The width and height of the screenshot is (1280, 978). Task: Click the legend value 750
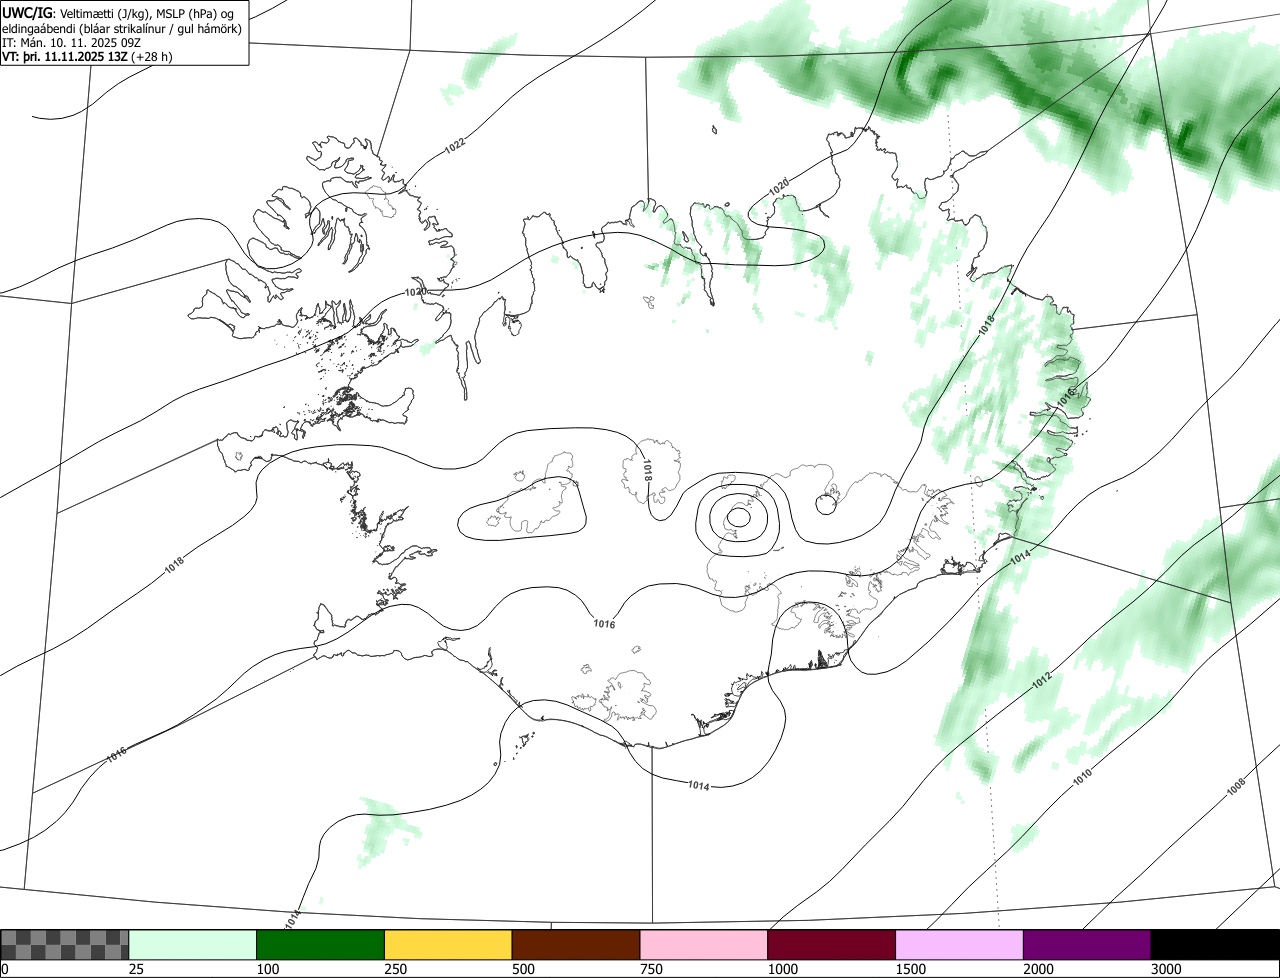pyautogui.click(x=653, y=969)
